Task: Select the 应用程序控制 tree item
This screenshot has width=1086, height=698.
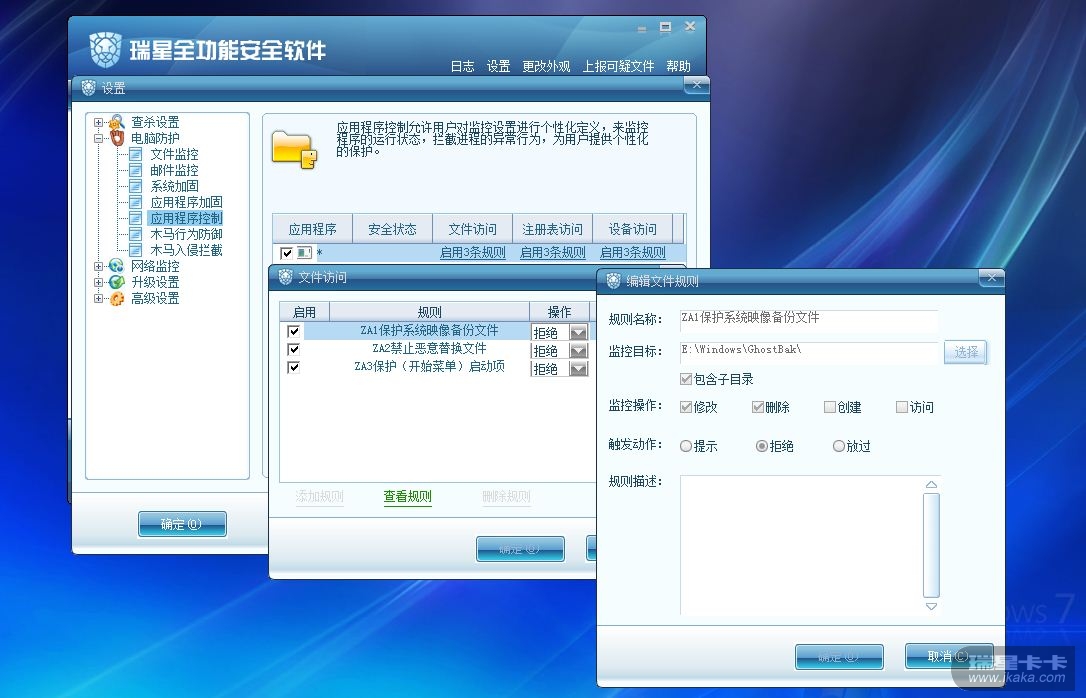Action: 186,218
